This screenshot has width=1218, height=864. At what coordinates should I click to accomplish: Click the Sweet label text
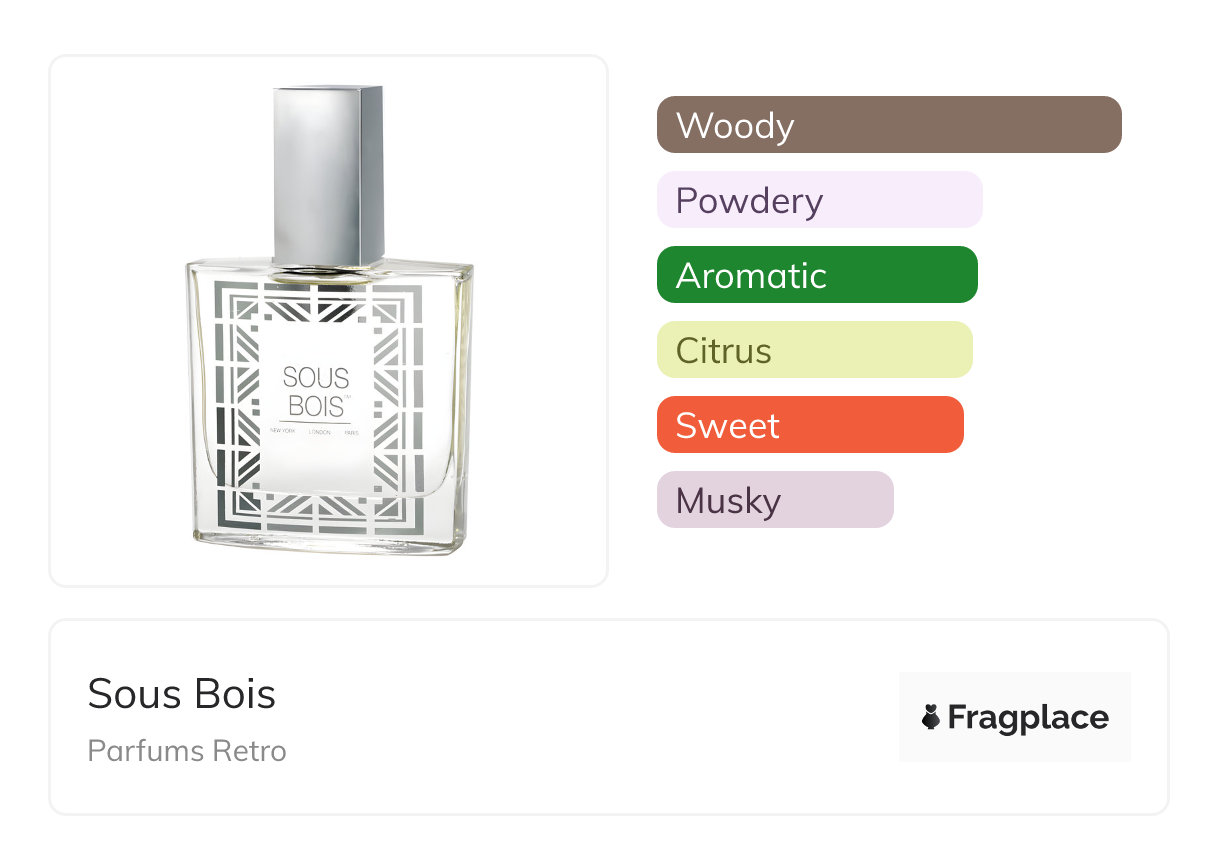click(727, 426)
